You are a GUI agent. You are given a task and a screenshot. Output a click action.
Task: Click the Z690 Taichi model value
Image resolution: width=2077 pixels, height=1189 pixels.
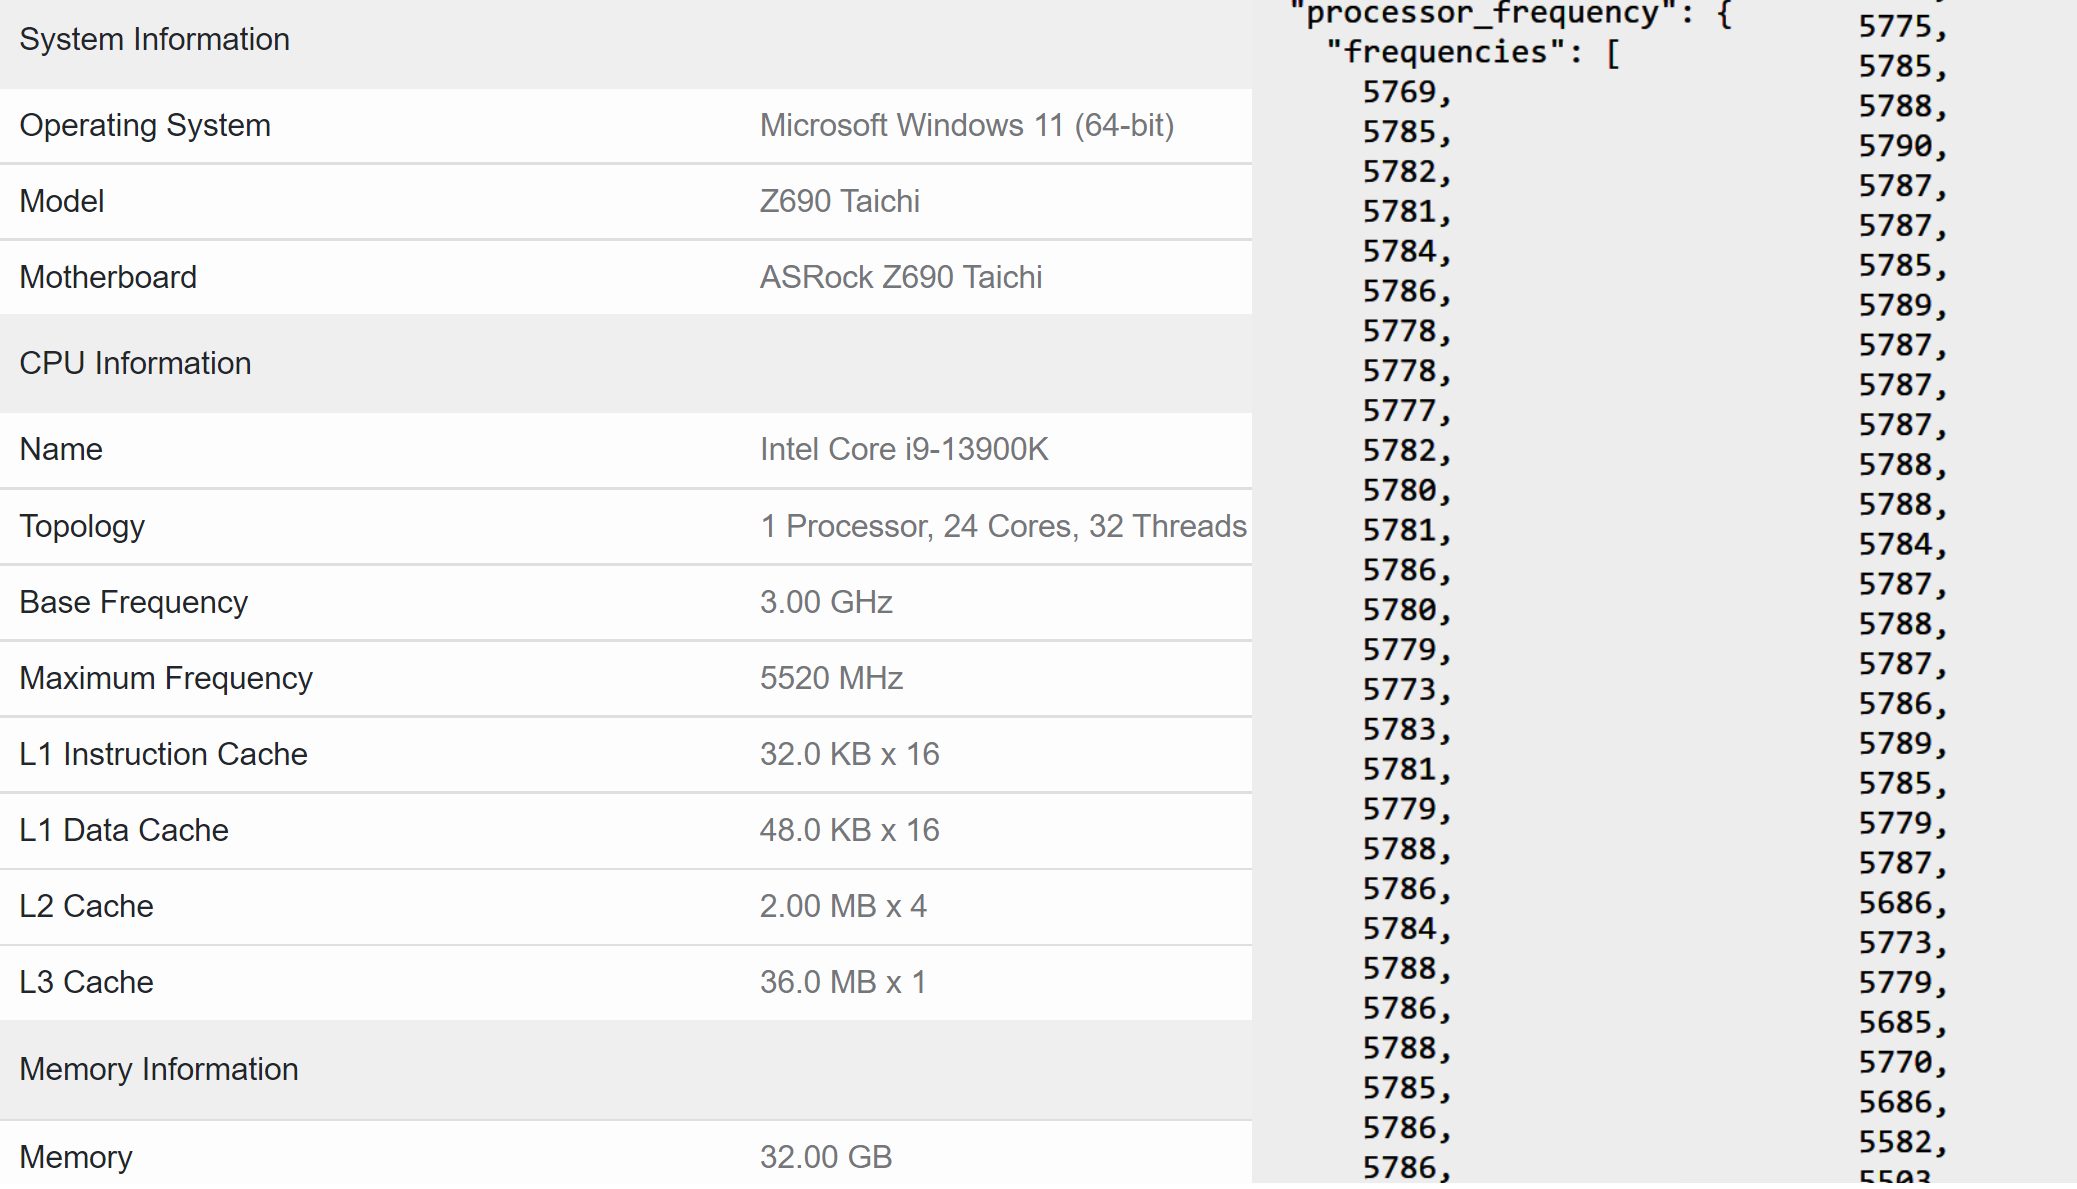click(x=839, y=202)
